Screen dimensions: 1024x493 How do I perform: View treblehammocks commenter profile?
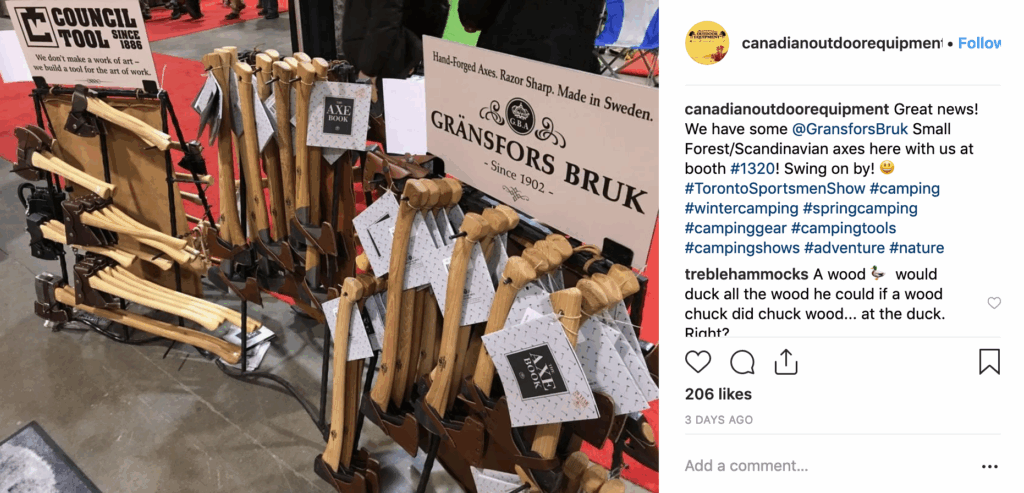click(746, 274)
